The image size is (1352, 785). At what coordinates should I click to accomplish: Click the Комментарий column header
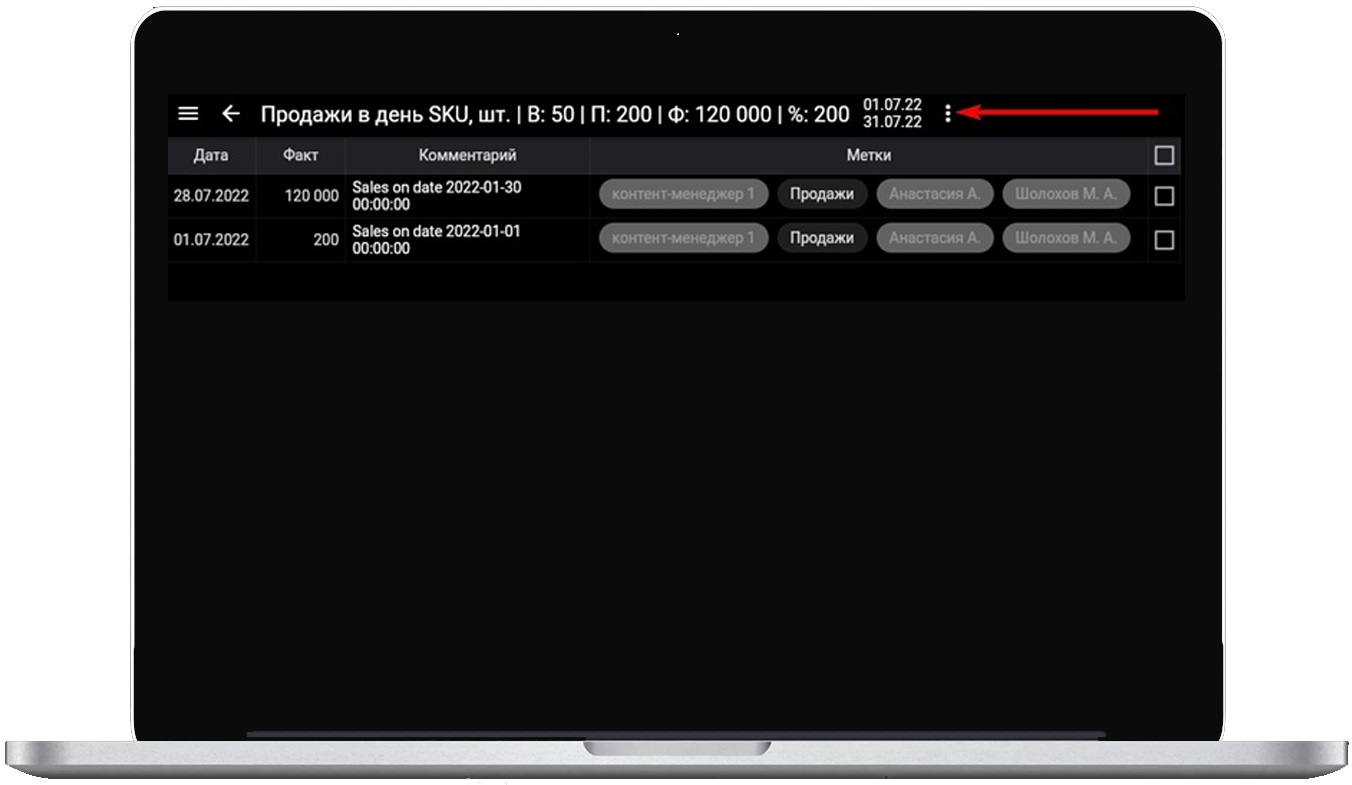point(467,156)
